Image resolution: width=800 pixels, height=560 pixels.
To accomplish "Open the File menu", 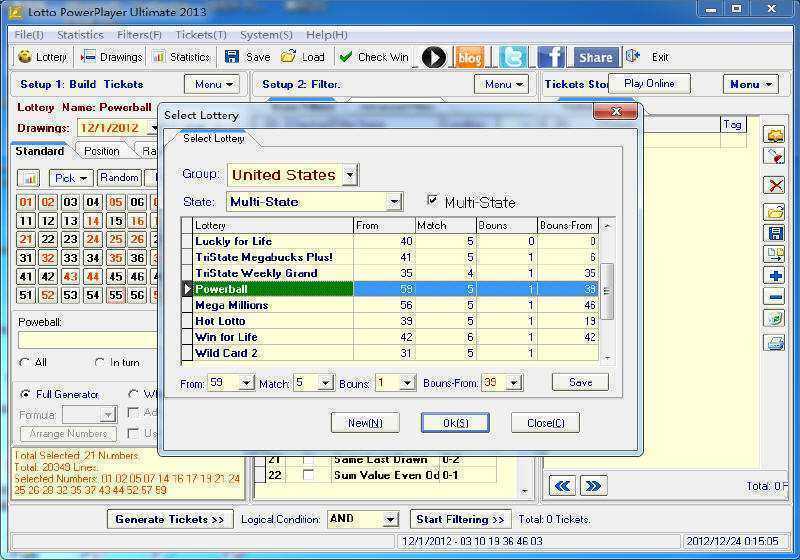I will tap(29, 35).
